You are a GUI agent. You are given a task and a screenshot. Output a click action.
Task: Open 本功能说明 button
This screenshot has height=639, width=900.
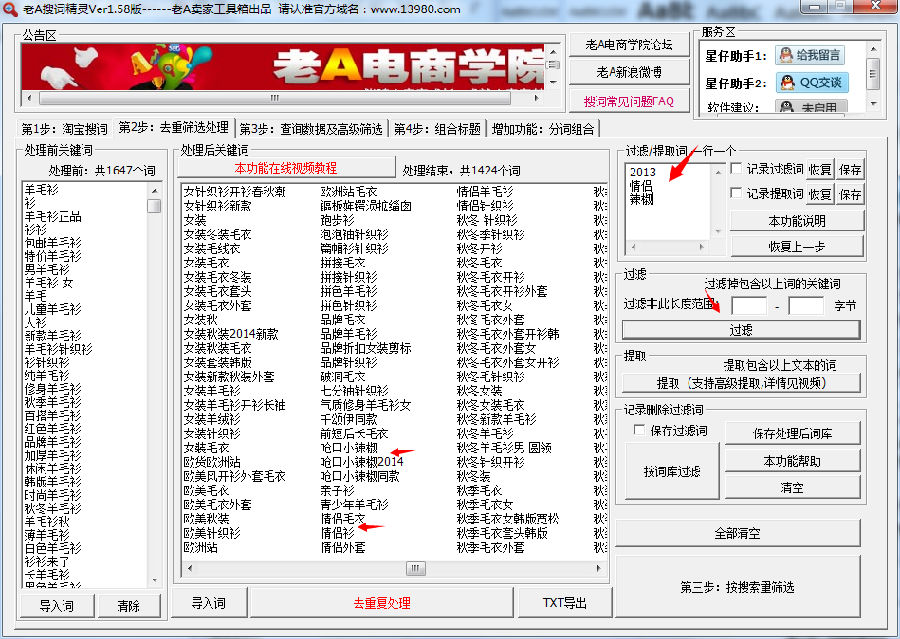coord(797,221)
